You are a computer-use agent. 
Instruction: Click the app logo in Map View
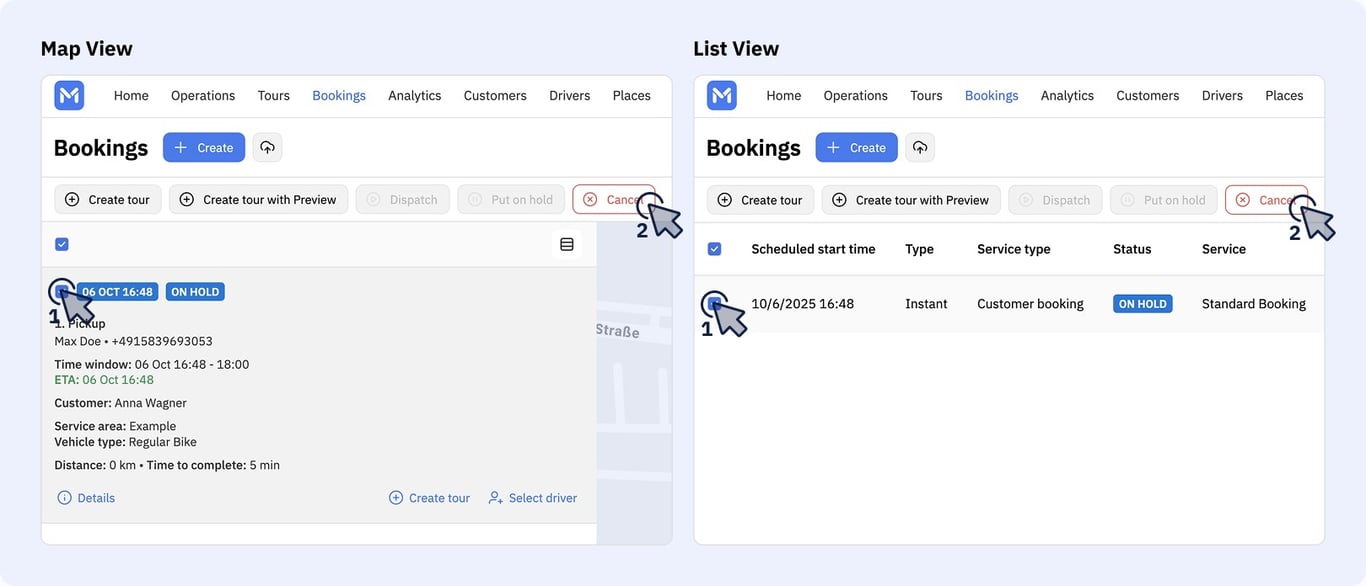point(69,96)
